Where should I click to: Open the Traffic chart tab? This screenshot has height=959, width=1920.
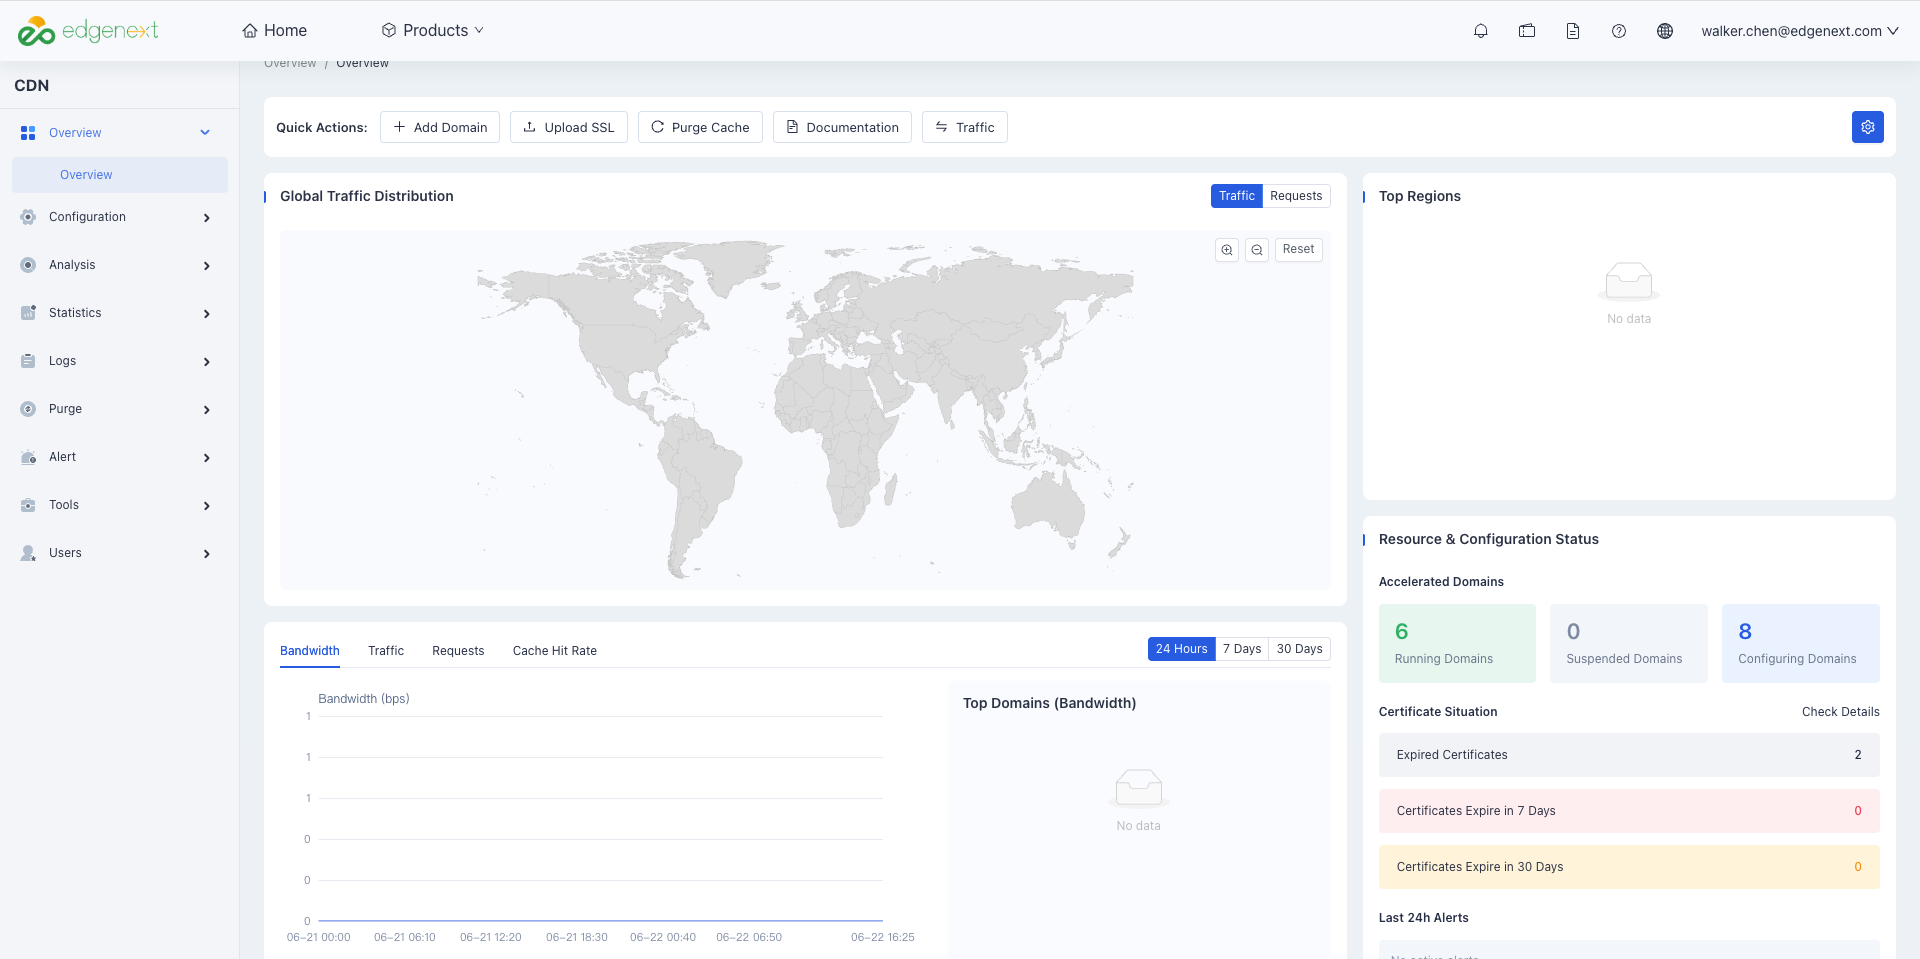386,651
